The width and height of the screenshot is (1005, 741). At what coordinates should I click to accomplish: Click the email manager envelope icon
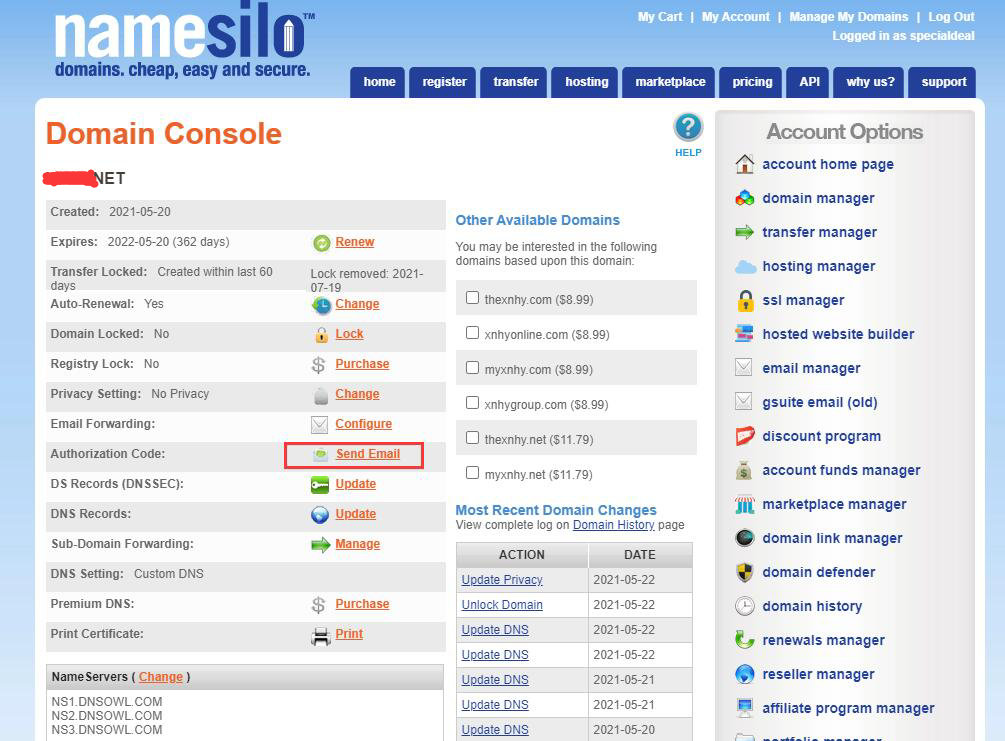pos(743,367)
